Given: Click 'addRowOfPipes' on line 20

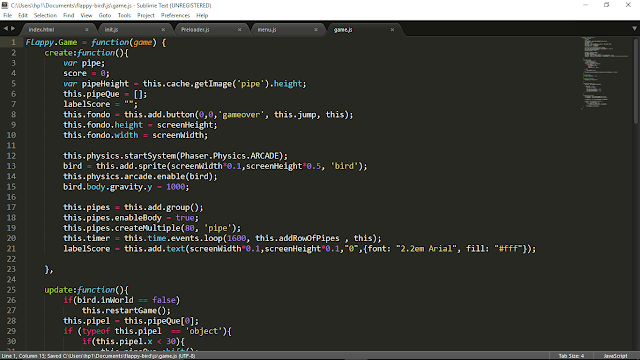Looking at the screenshot, I should point(309,238).
